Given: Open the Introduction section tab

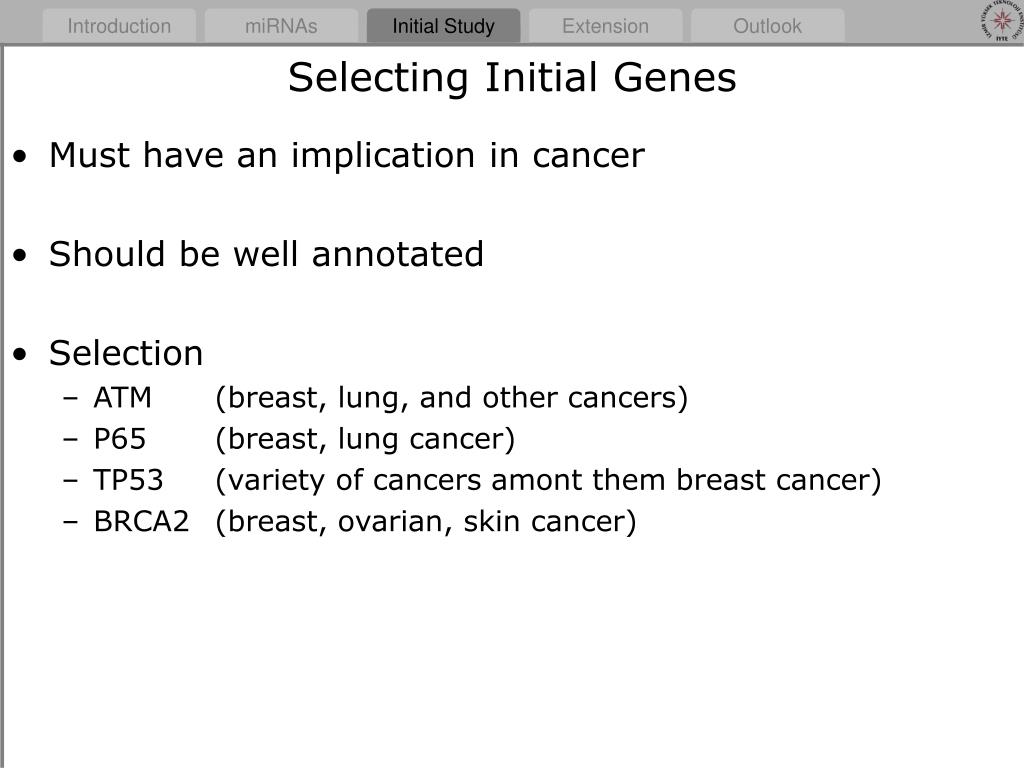Looking at the screenshot, I should [x=119, y=26].
